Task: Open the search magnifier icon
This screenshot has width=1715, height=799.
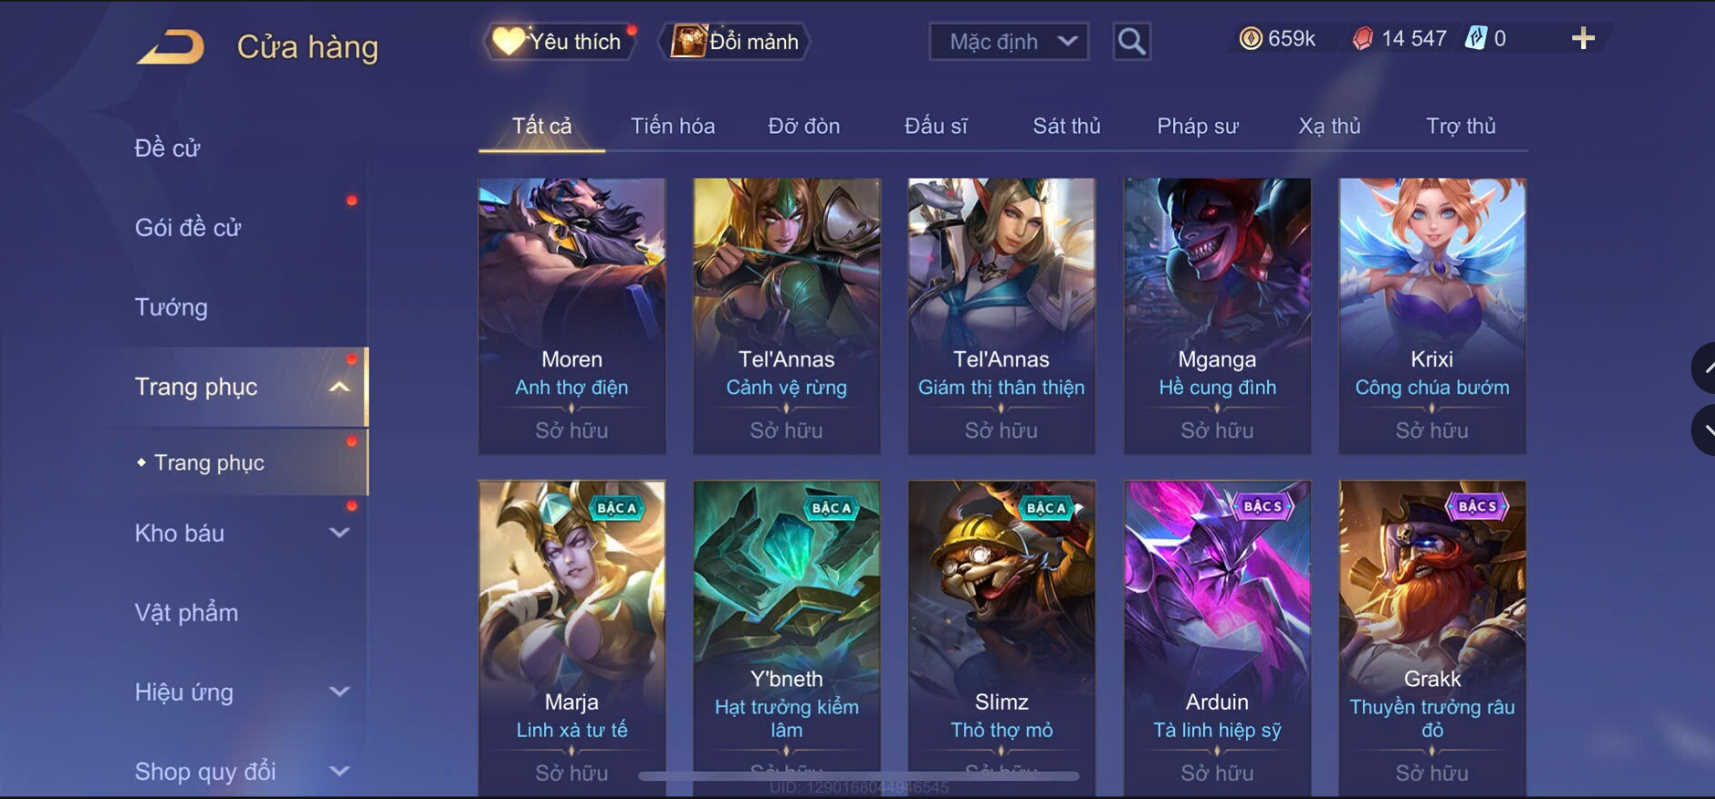Action: pyautogui.click(x=1131, y=41)
